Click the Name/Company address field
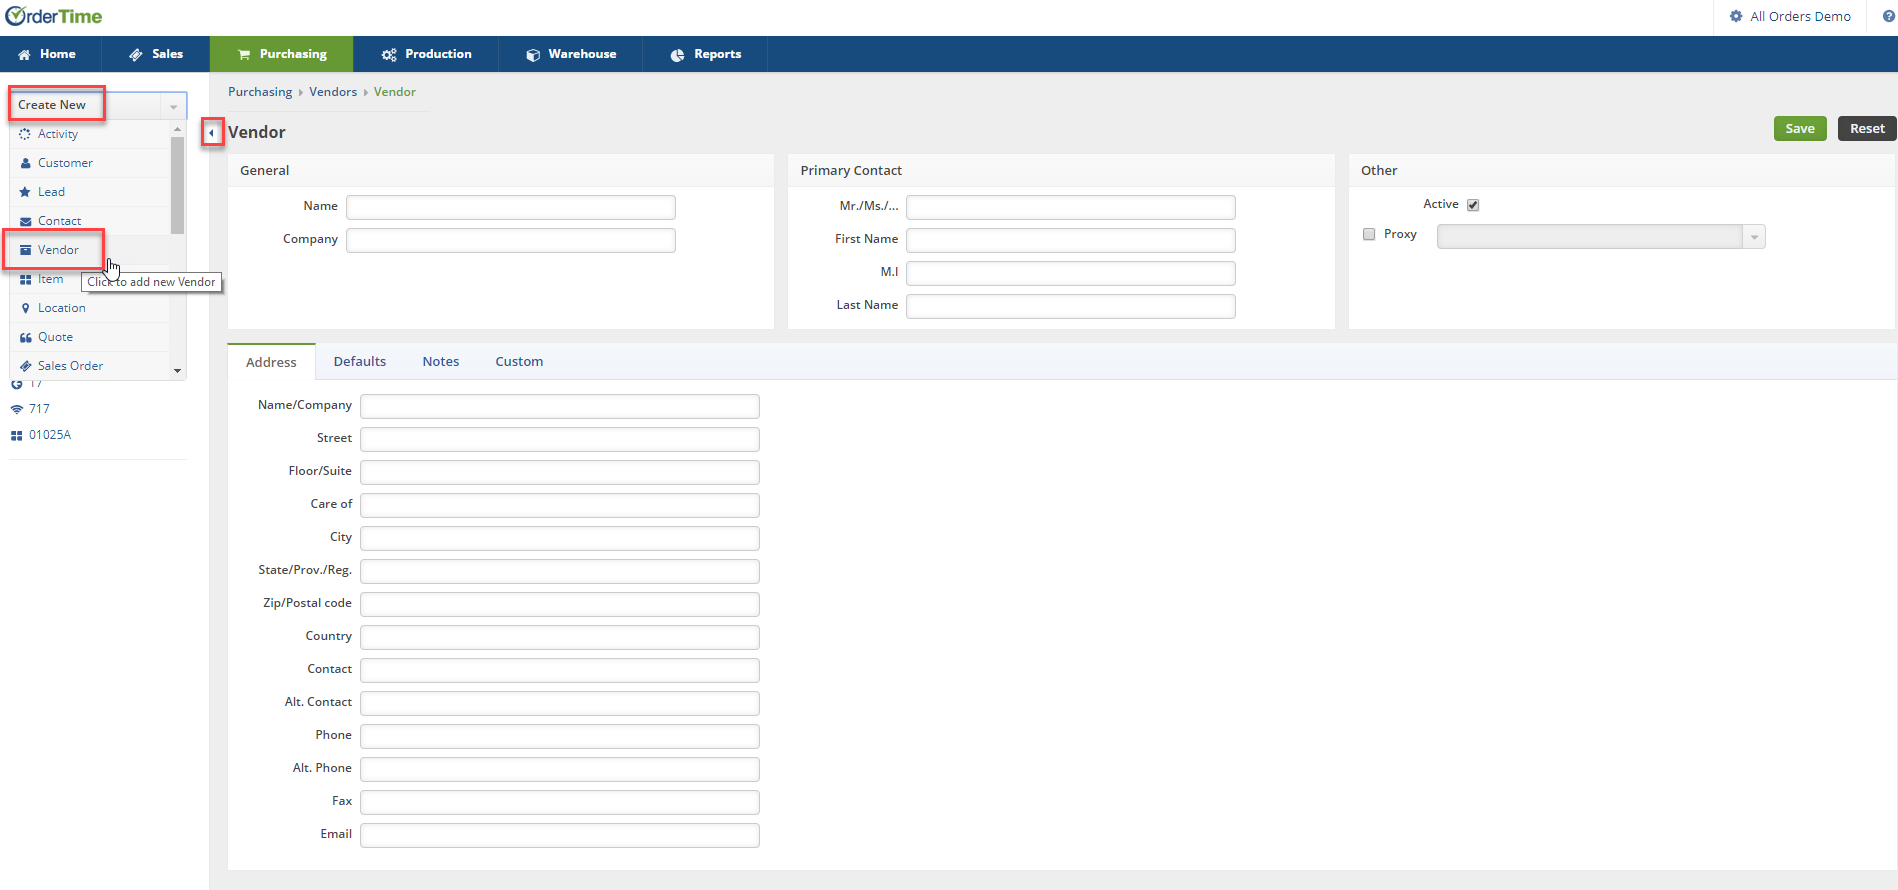The image size is (1898, 890). (560, 406)
